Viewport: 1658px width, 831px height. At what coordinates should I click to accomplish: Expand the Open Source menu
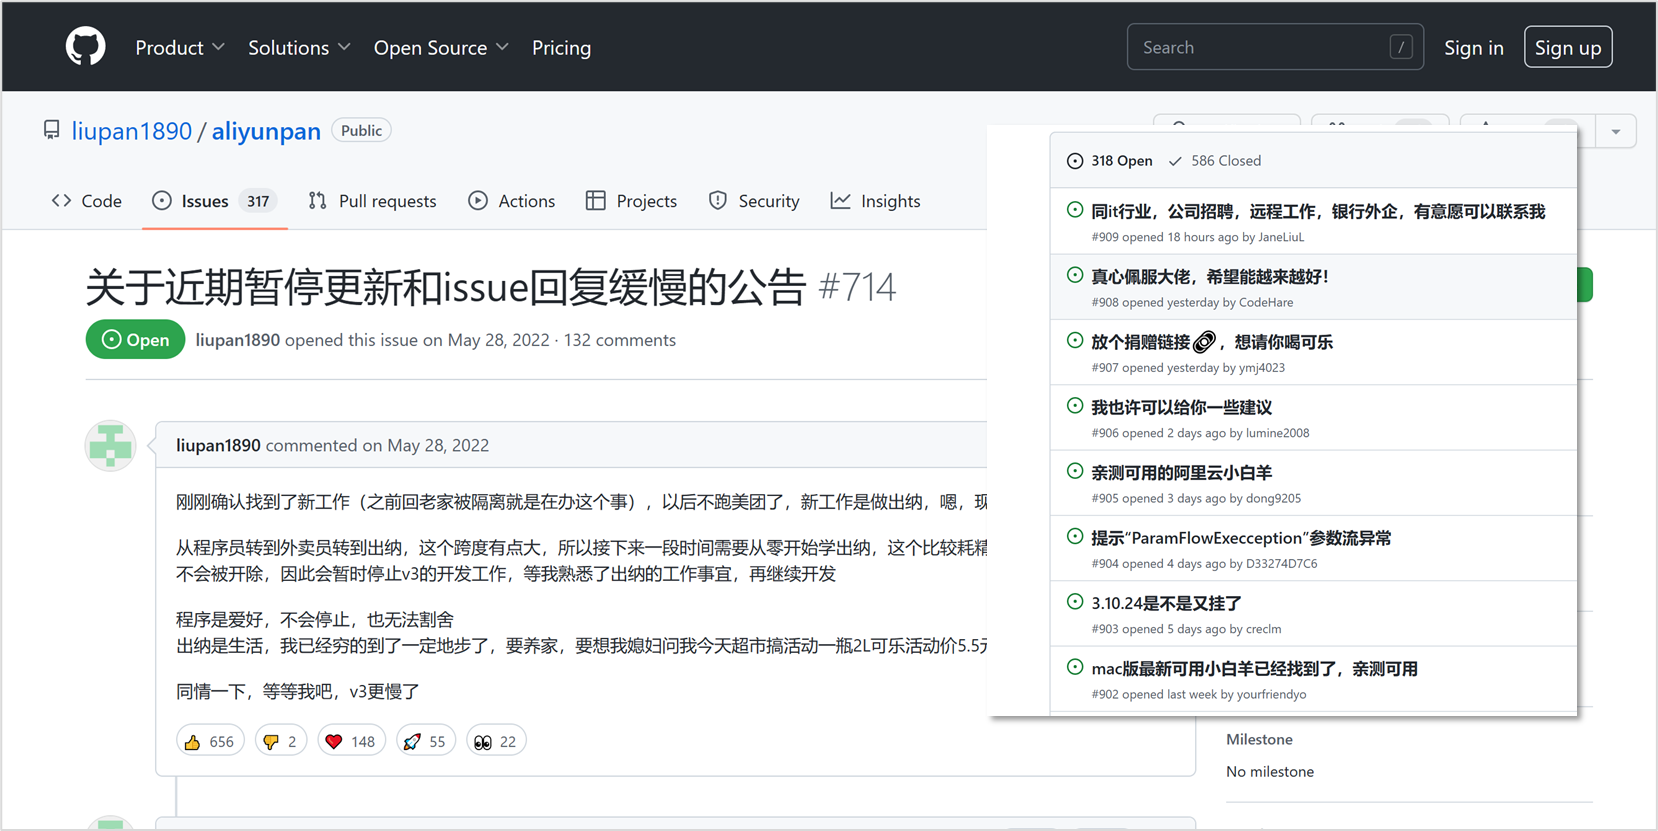click(441, 47)
